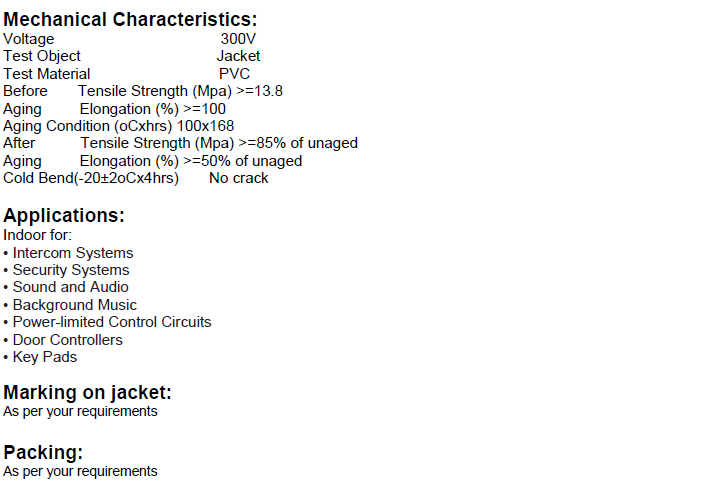Screen dimensions: 701x488
Task: Click Intercom Systems bullet item
Action: [68, 253]
